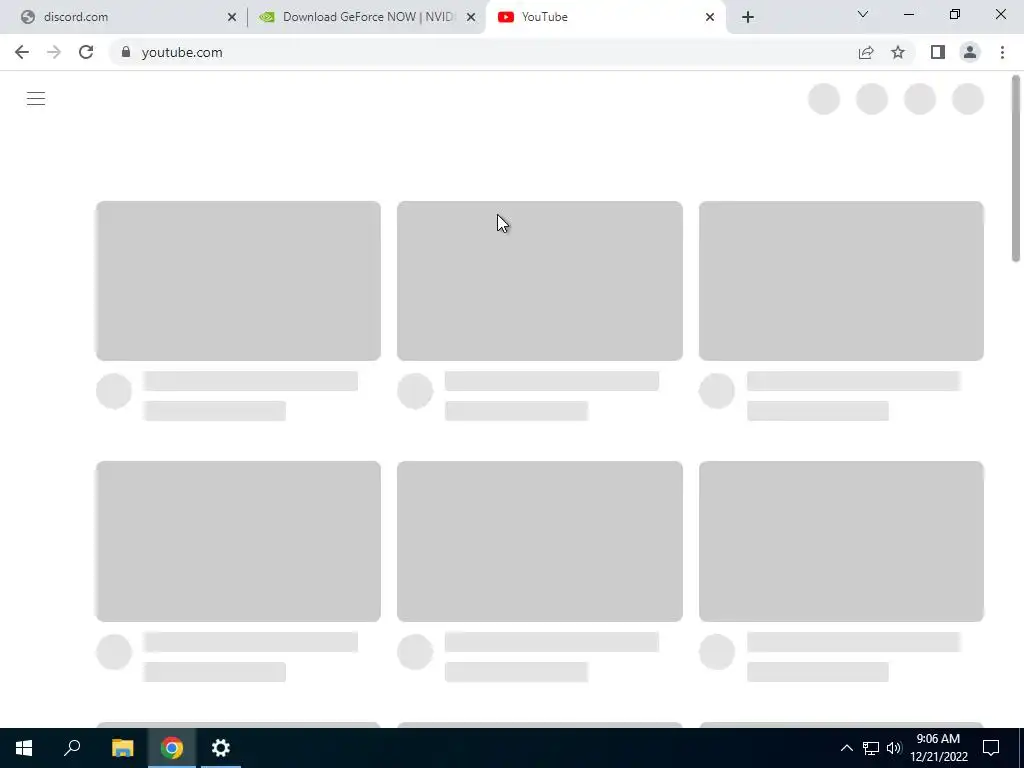Image resolution: width=1024 pixels, height=768 pixels.
Task: Switch to Download GeForce NOW tab
Action: tap(366, 17)
